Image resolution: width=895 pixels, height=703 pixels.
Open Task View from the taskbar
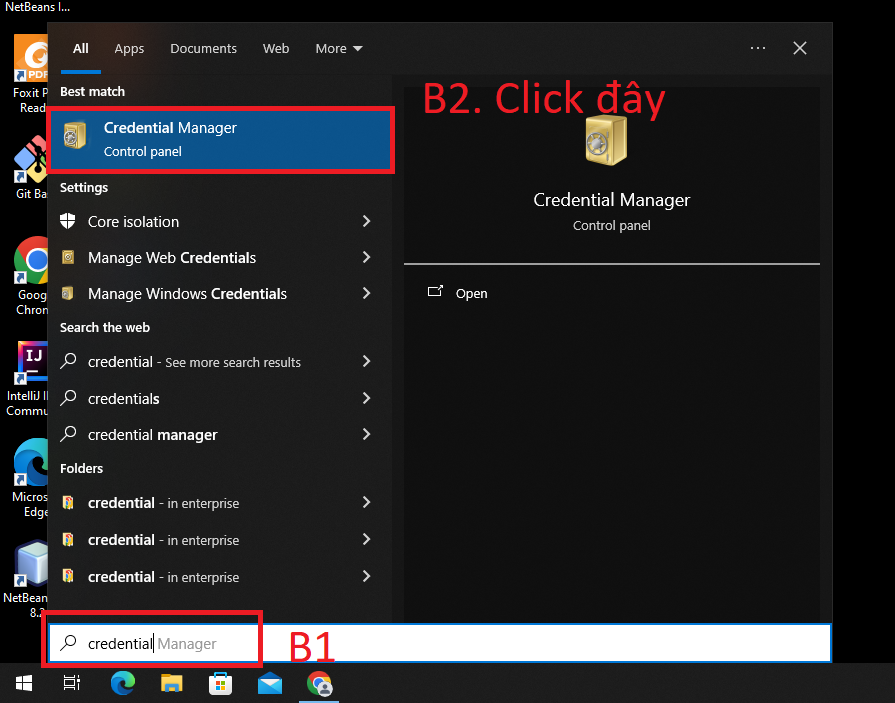click(x=72, y=683)
